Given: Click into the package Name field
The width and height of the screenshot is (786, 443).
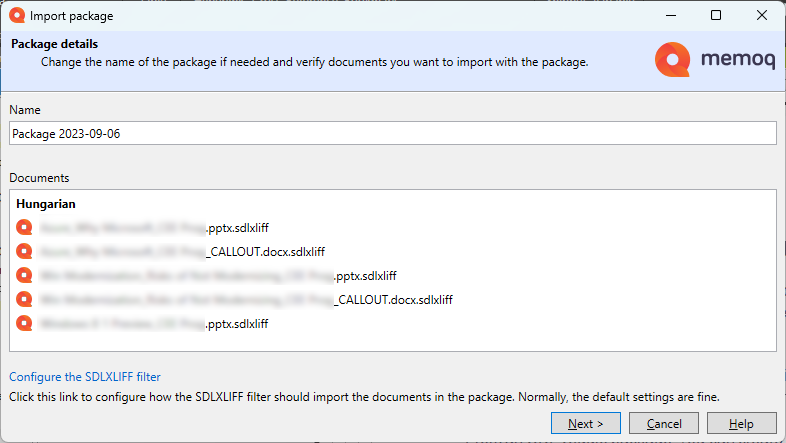Looking at the screenshot, I should (393, 133).
